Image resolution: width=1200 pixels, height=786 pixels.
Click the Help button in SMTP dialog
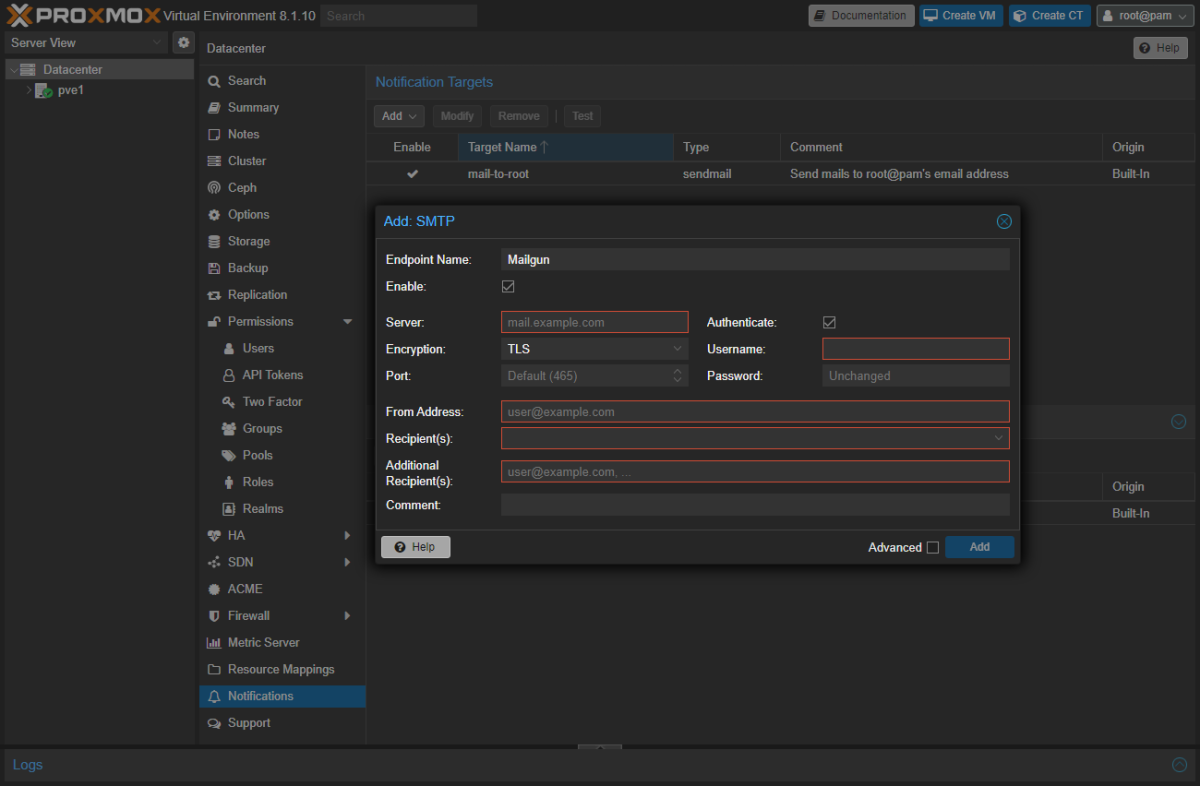(415, 547)
